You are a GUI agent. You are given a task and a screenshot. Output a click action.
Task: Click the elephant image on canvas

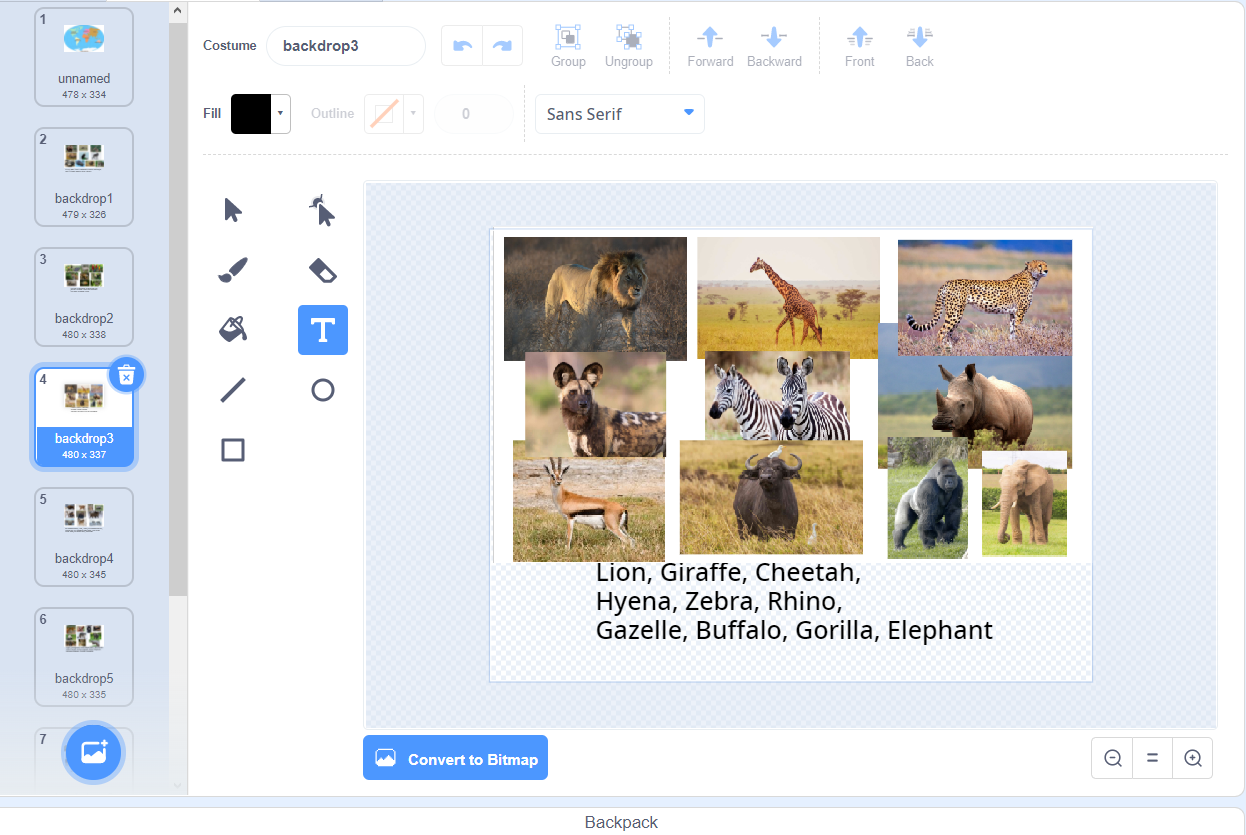tap(1024, 505)
